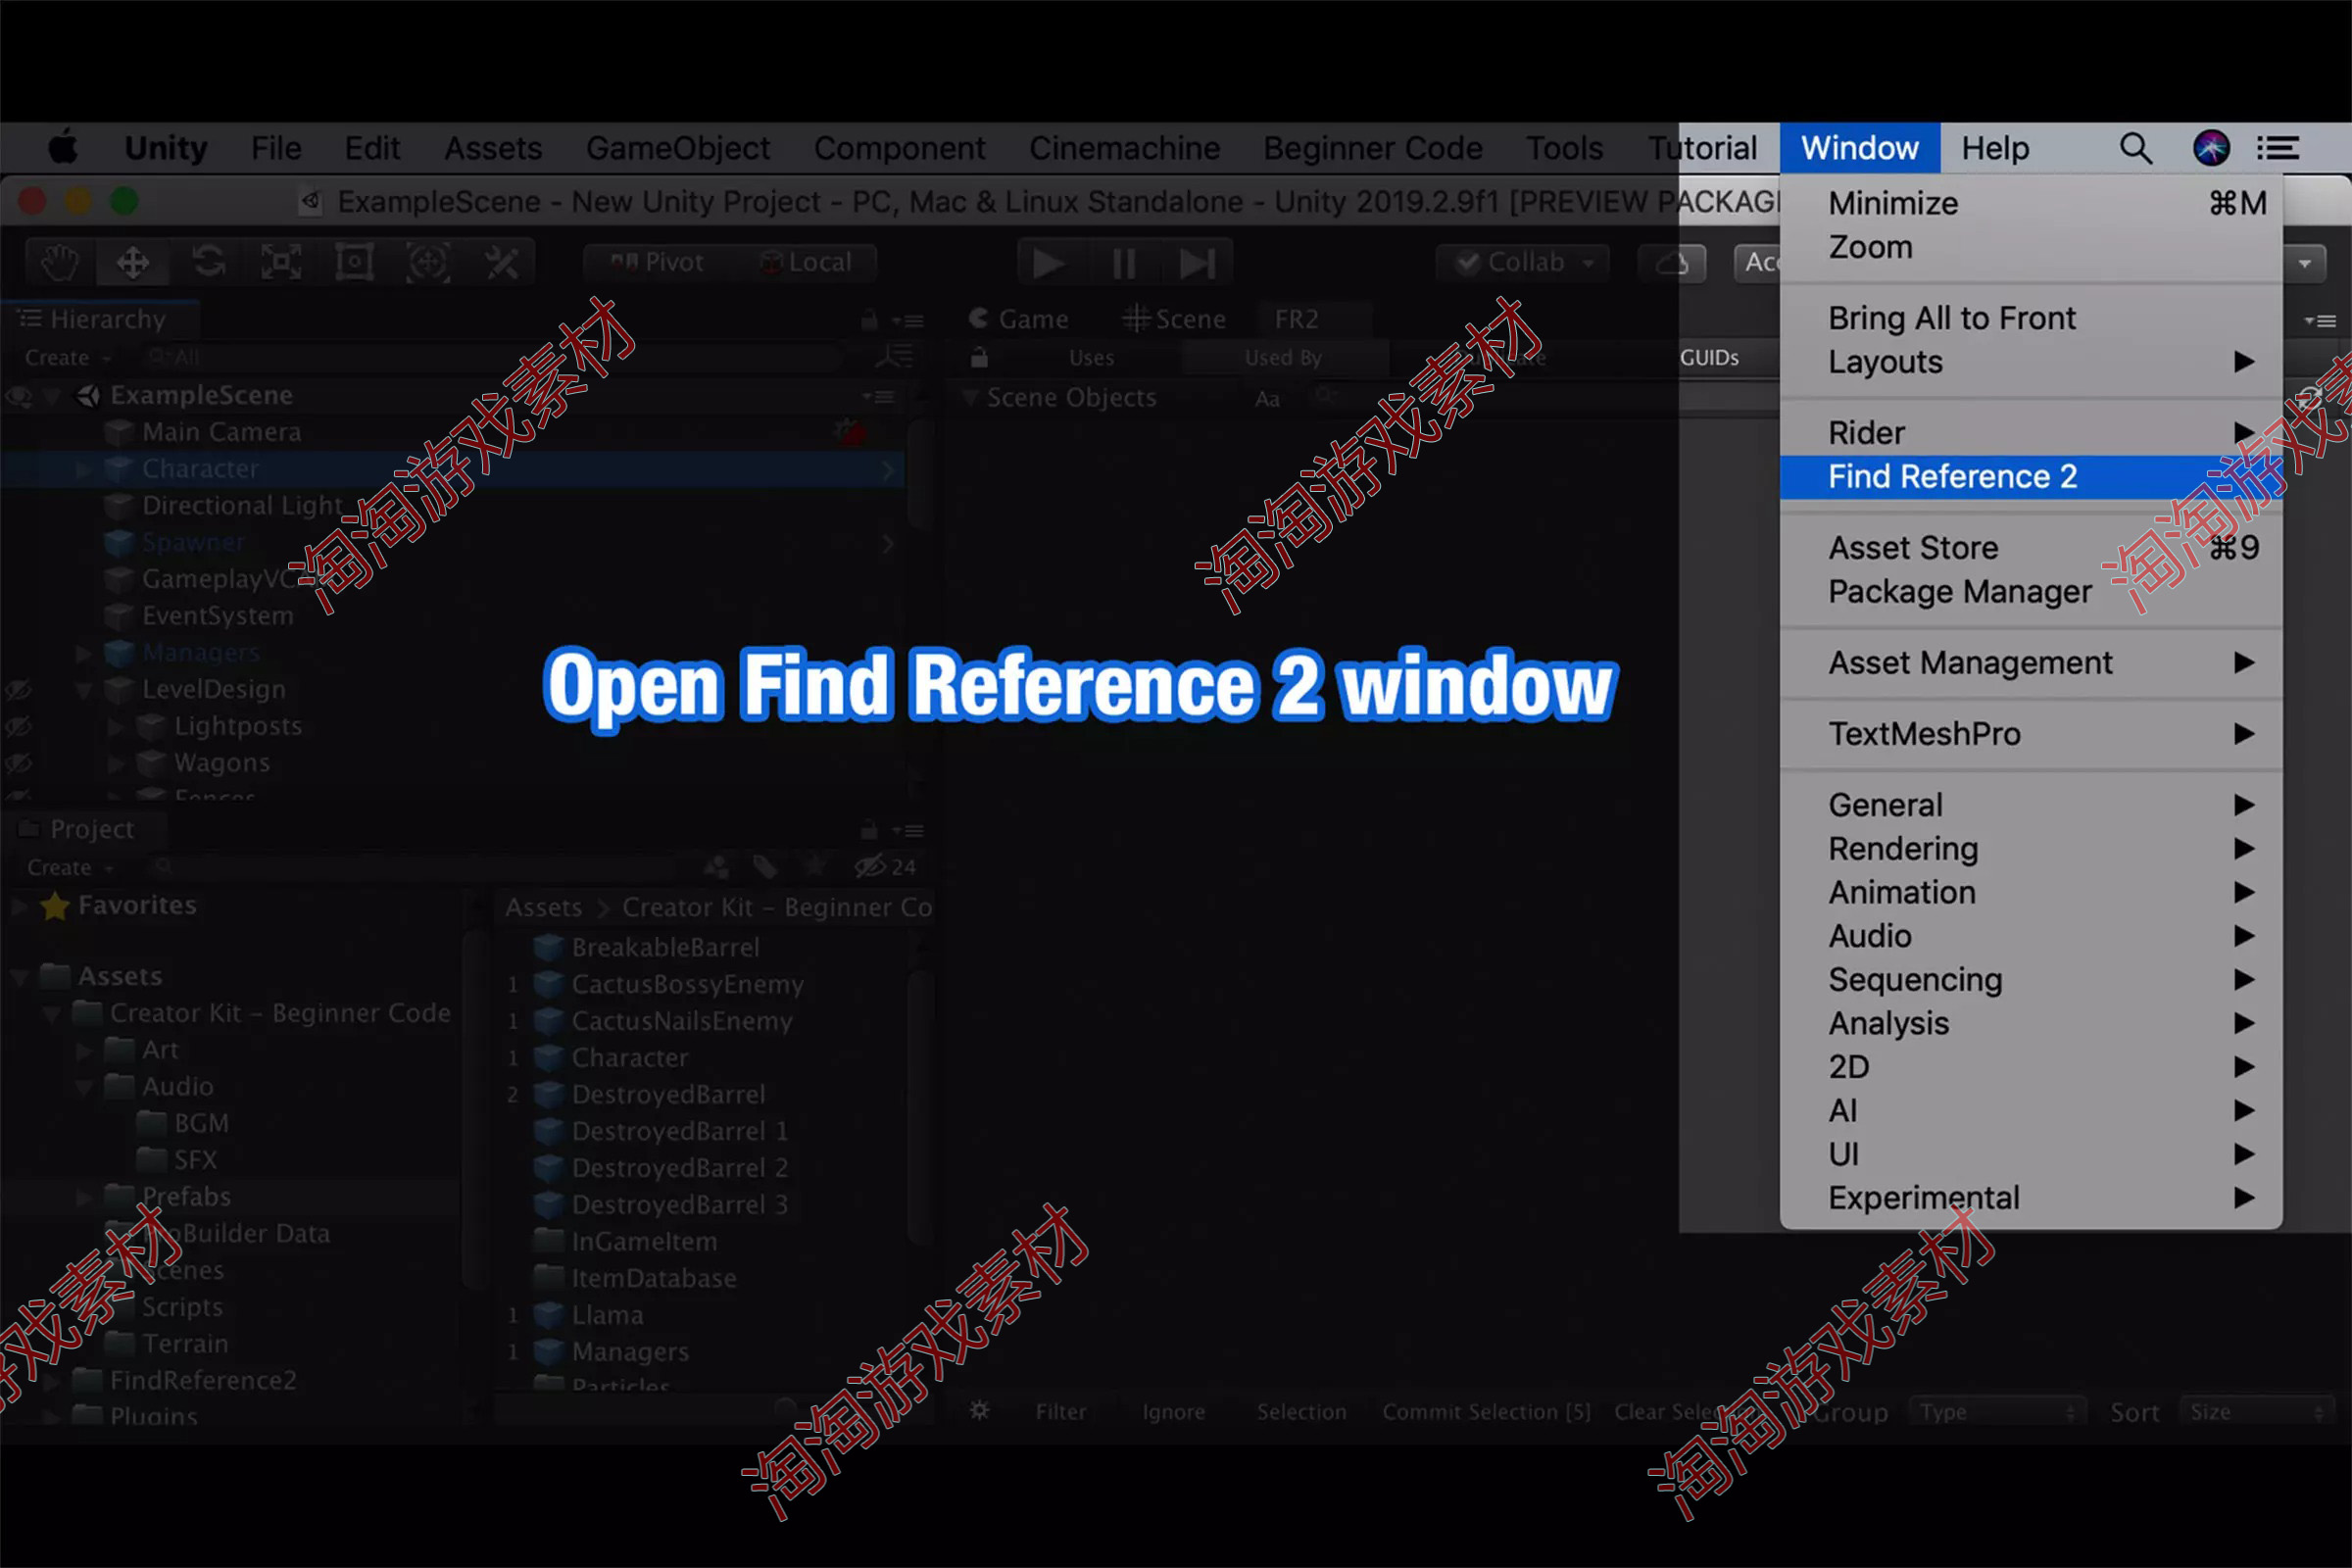Select the Move tool
Image resolution: width=2352 pixels, height=1568 pixels.
click(133, 263)
